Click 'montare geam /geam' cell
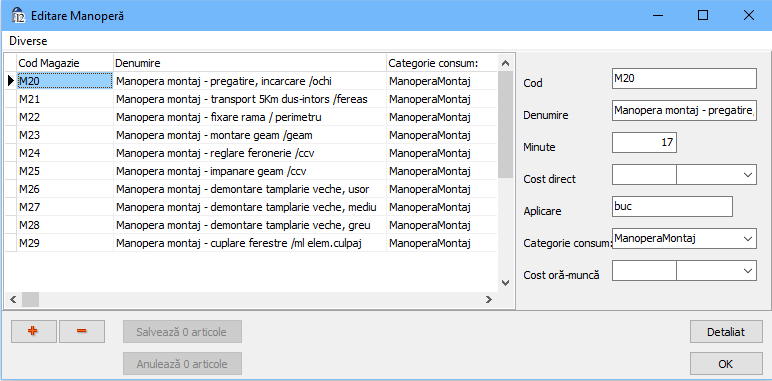Image resolution: width=772 pixels, height=381 pixels. pos(250,135)
